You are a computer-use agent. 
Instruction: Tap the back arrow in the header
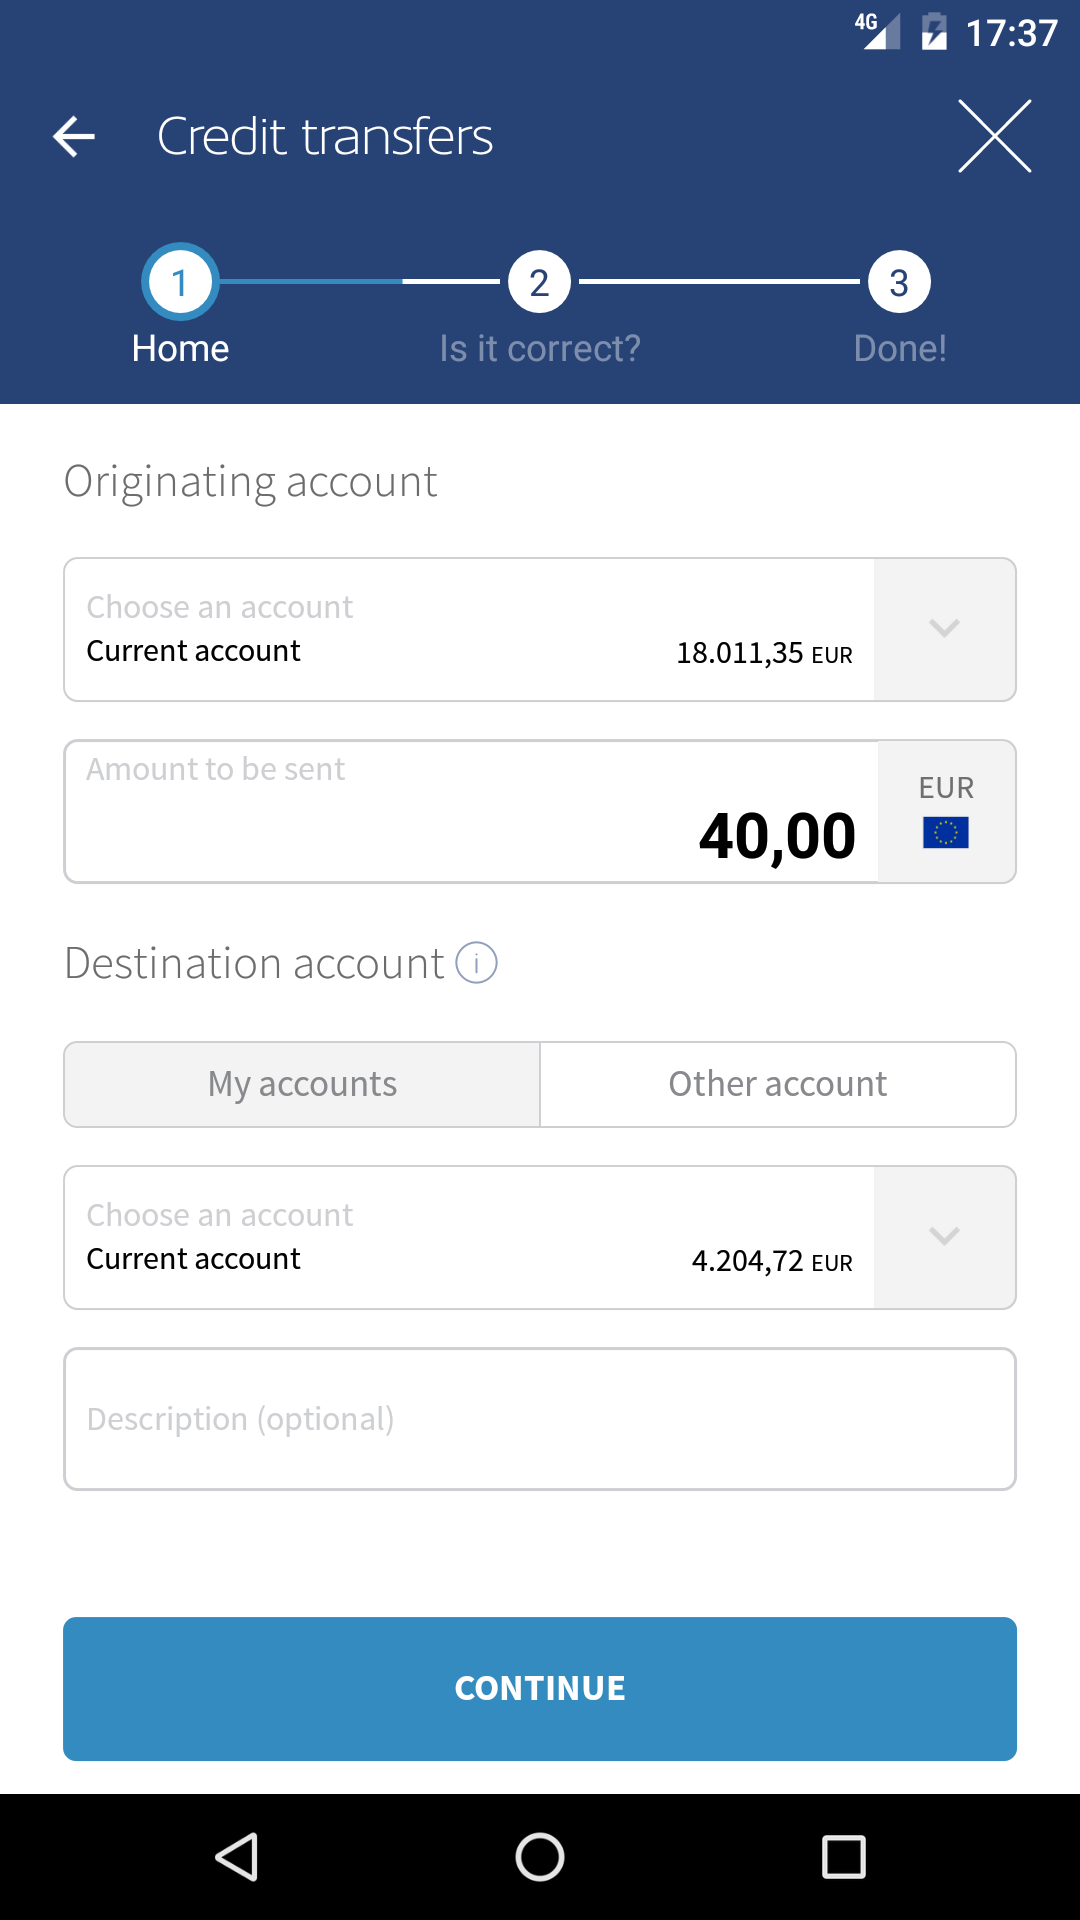click(74, 136)
